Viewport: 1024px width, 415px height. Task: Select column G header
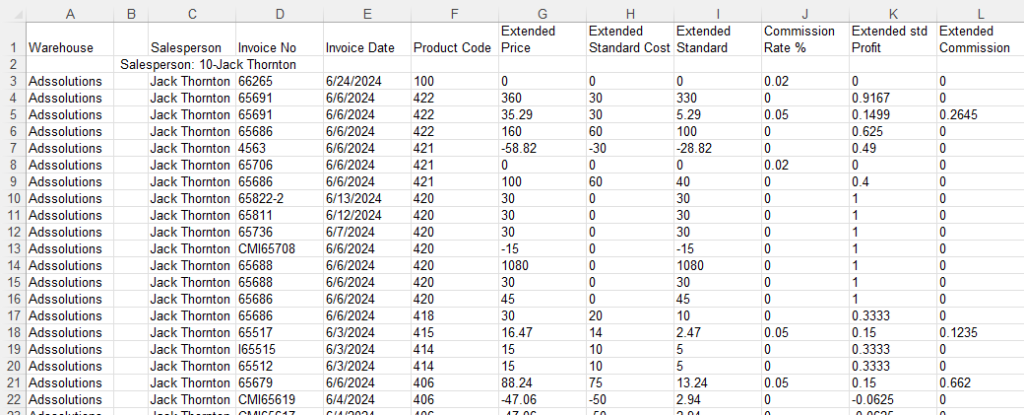542,13
